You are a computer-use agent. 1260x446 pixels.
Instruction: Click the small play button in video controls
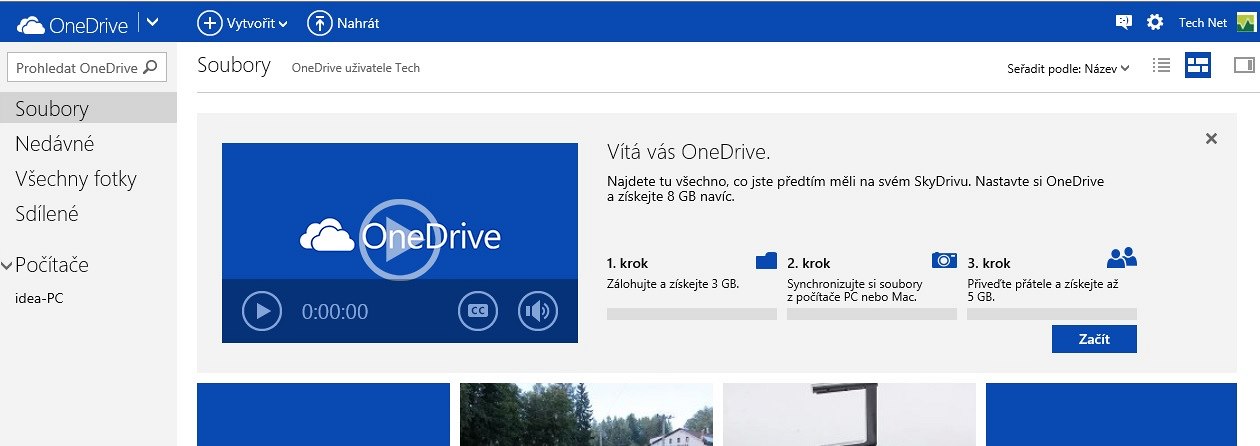pyautogui.click(x=262, y=311)
